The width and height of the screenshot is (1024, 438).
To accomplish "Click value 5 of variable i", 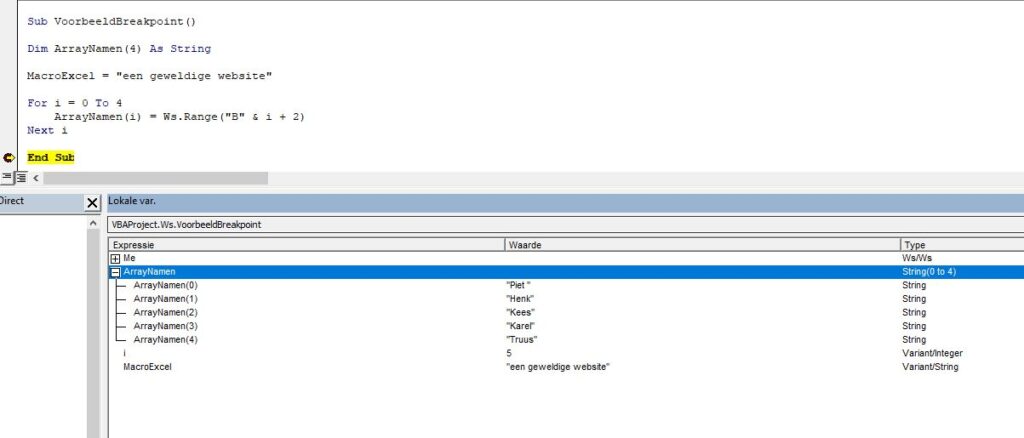I will (x=511, y=353).
